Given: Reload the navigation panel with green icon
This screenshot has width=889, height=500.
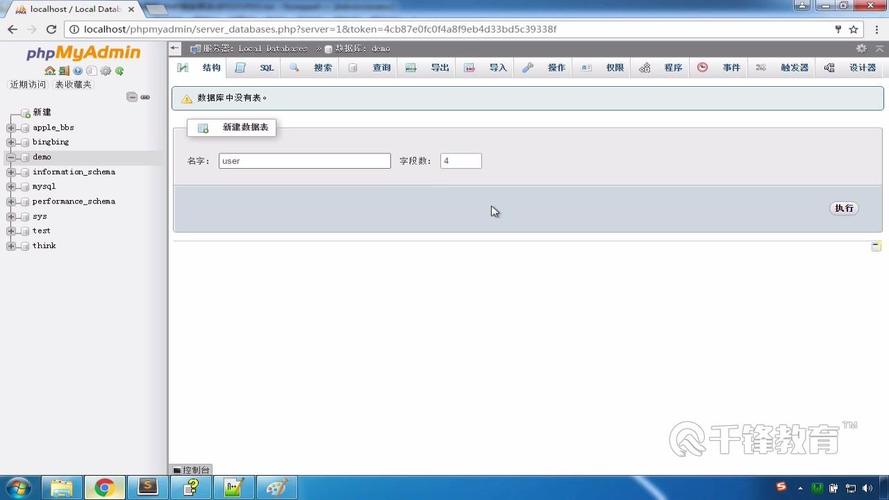Looking at the screenshot, I should pyautogui.click(x=120, y=71).
